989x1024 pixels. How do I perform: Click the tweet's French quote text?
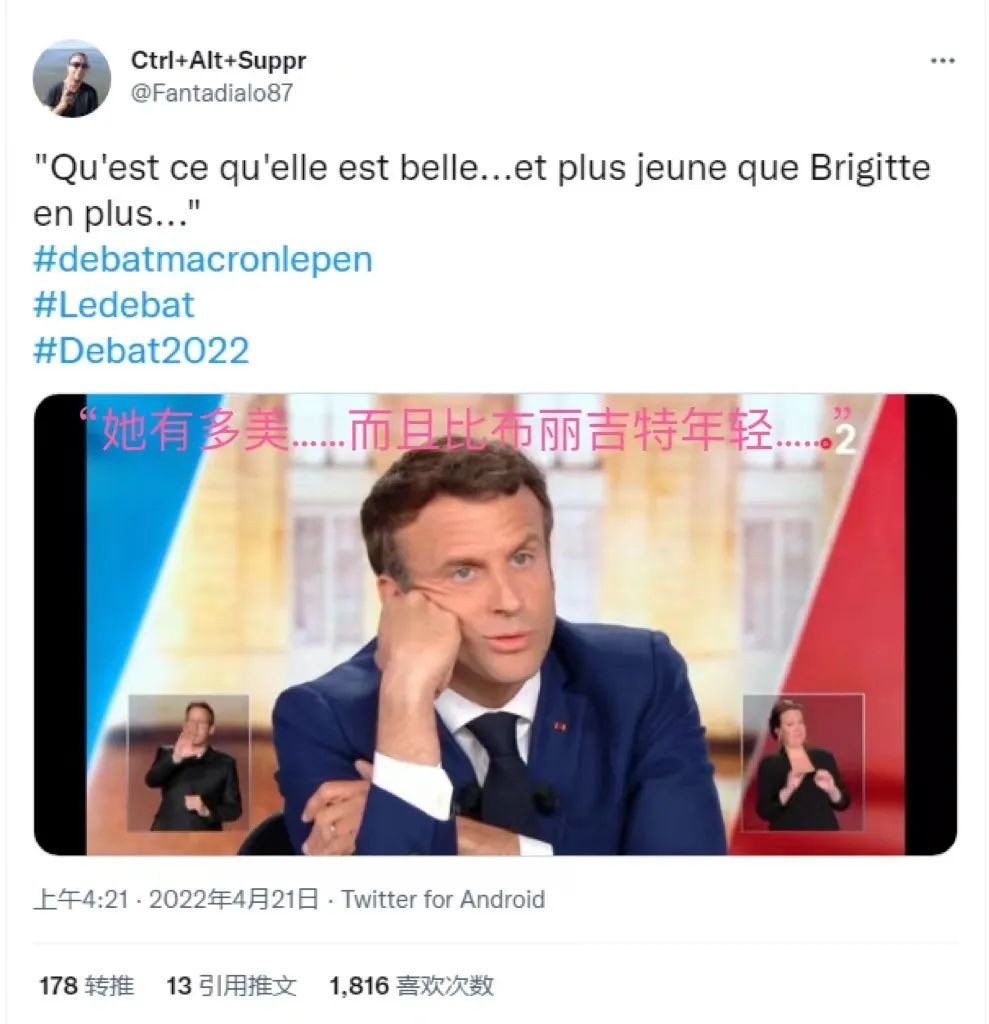pyautogui.click(x=481, y=191)
